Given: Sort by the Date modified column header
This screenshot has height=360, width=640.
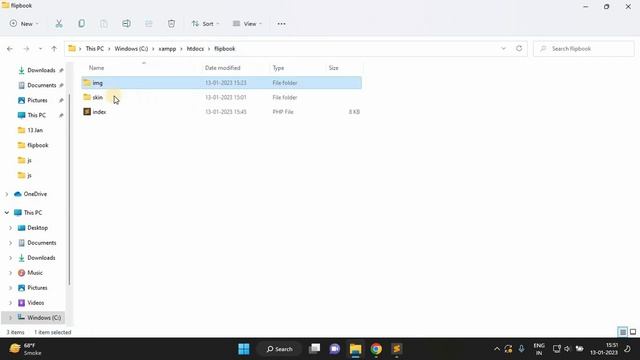Looking at the screenshot, I should (222, 68).
